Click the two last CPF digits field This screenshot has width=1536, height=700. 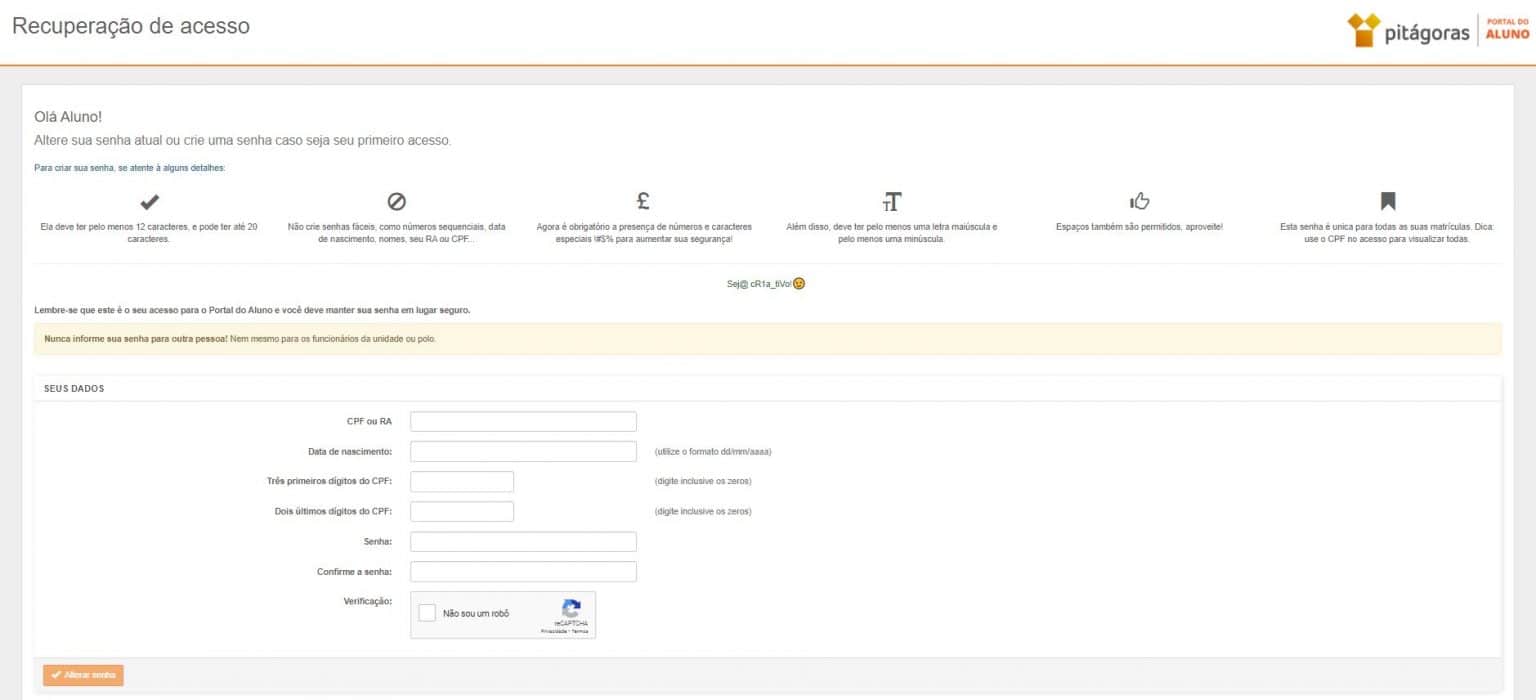tap(461, 511)
